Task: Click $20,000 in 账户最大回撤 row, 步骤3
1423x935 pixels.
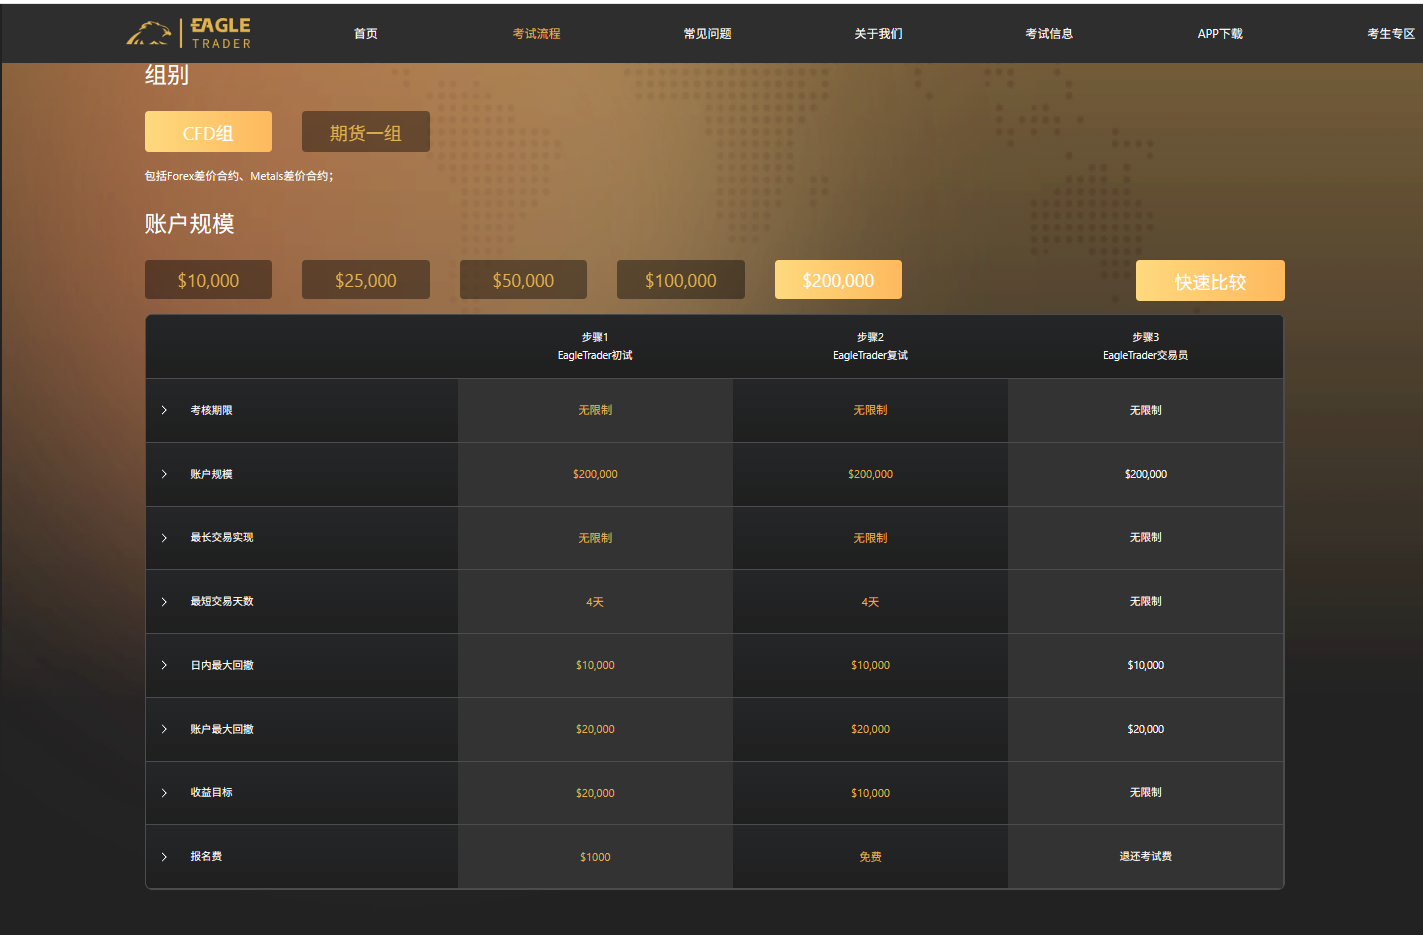Action: pyautogui.click(x=1146, y=729)
